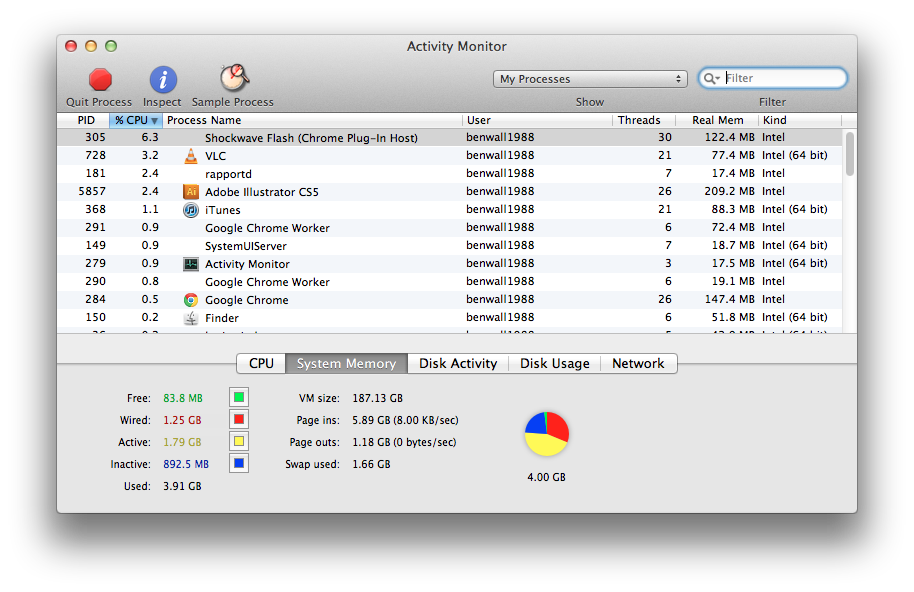Click the Page outs 1.18 GB value
The width and height of the screenshot is (914, 592).
404,442
